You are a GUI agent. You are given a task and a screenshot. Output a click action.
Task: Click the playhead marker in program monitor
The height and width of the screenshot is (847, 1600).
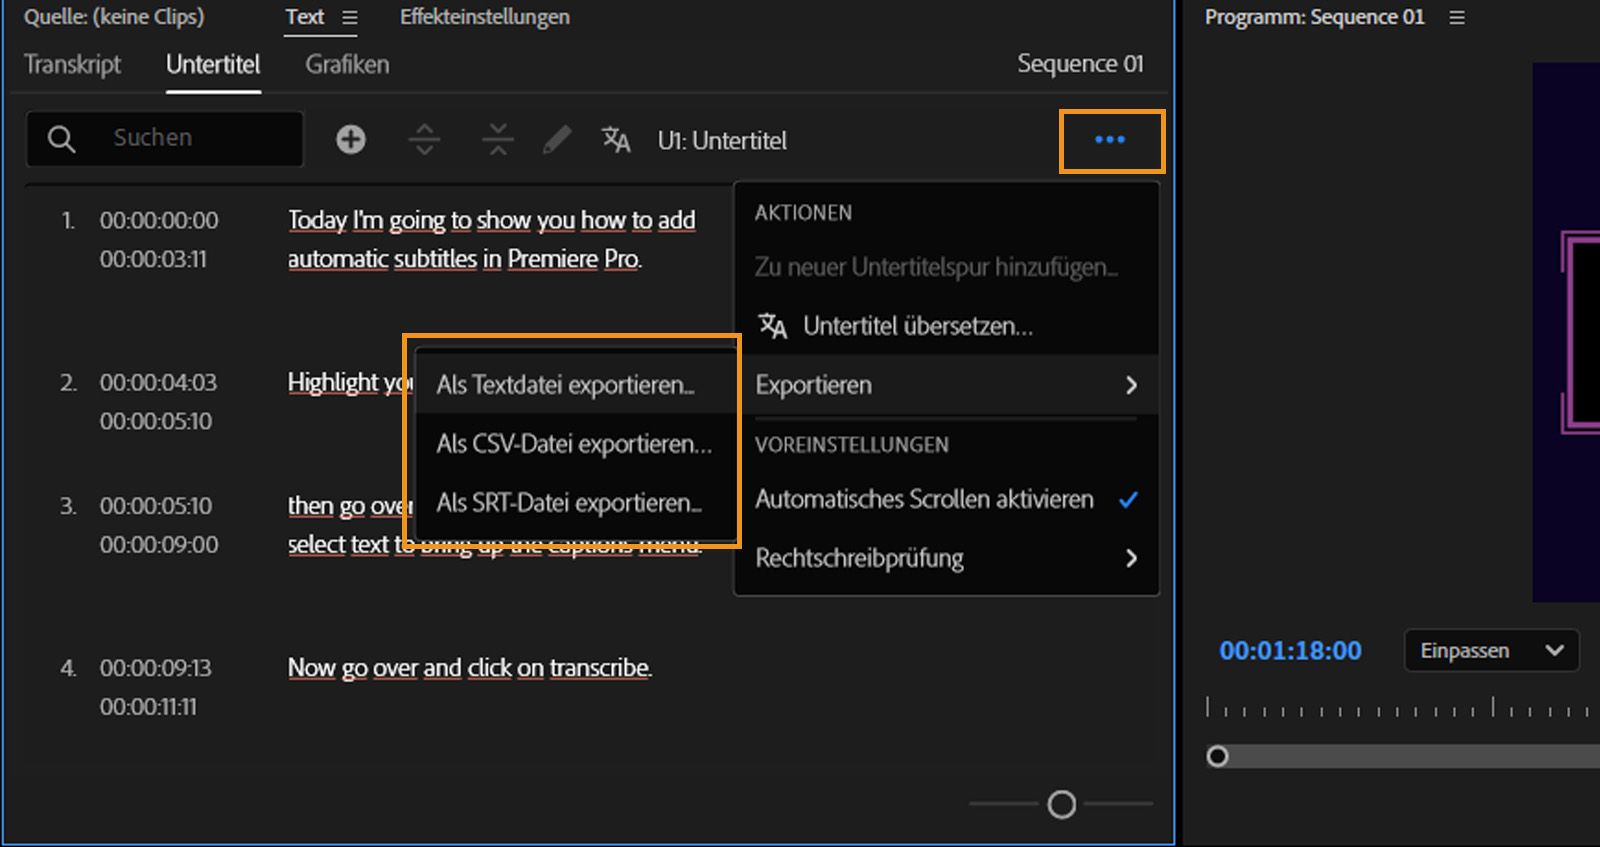(x=1217, y=756)
